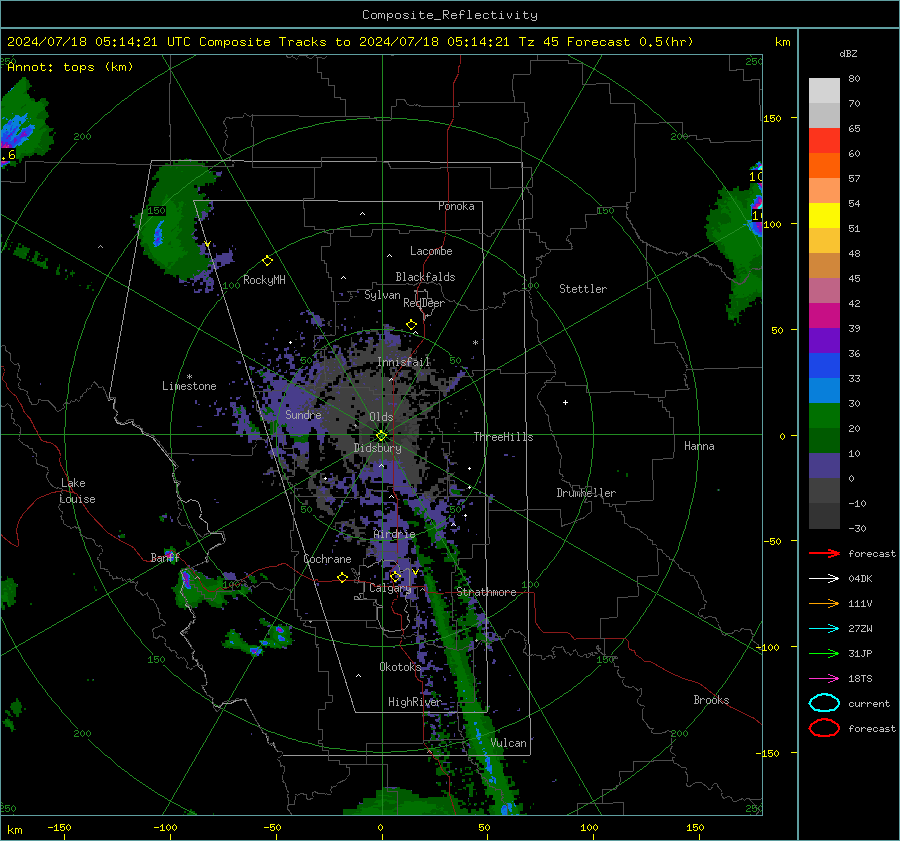Click the RedDeer city label
This screenshot has height=841, width=900.
pyautogui.click(x=424, y=303)
